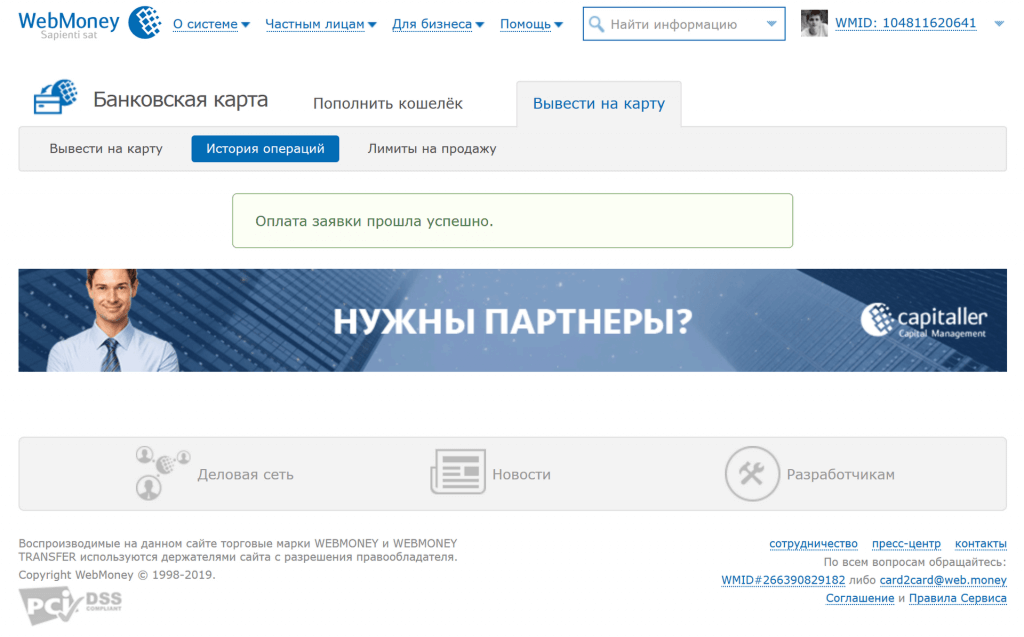Follow the сотрудничество footer link
The image size is (1024, 637).
click(x=813, y=544)
